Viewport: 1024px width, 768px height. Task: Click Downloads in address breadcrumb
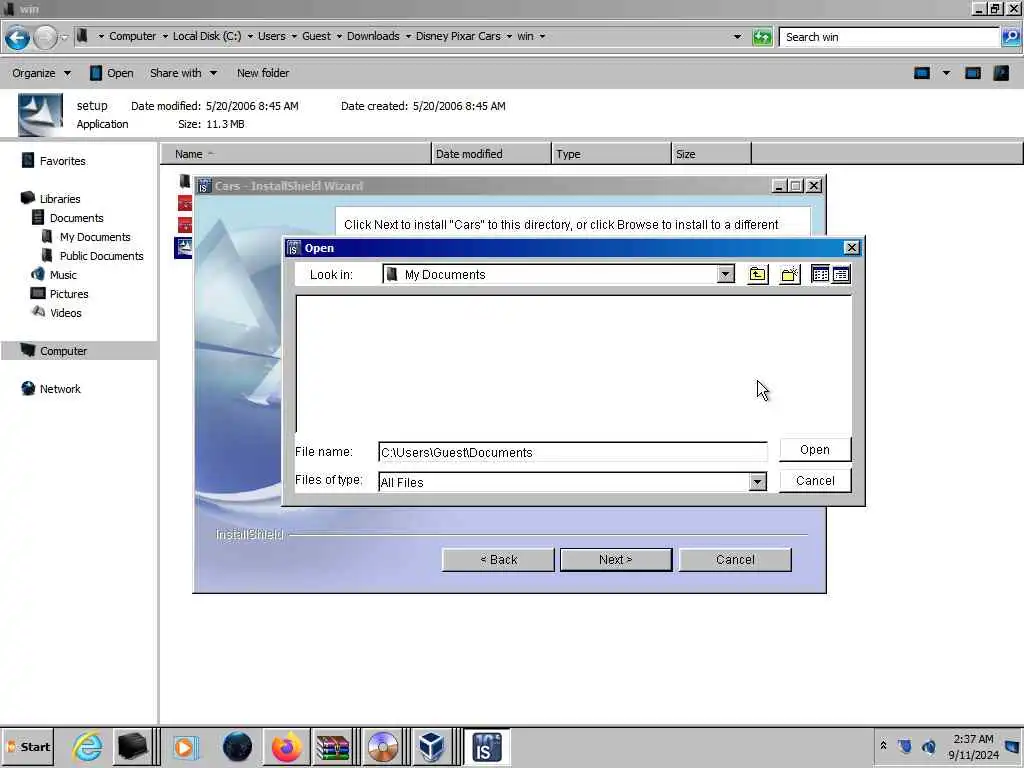pyautogui.click(x=373, y=37)
